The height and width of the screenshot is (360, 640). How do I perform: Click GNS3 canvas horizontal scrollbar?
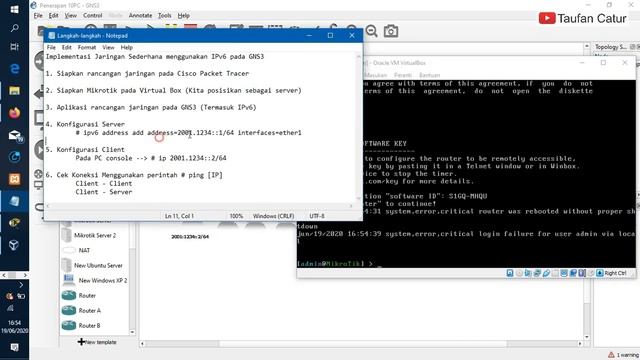361,344
